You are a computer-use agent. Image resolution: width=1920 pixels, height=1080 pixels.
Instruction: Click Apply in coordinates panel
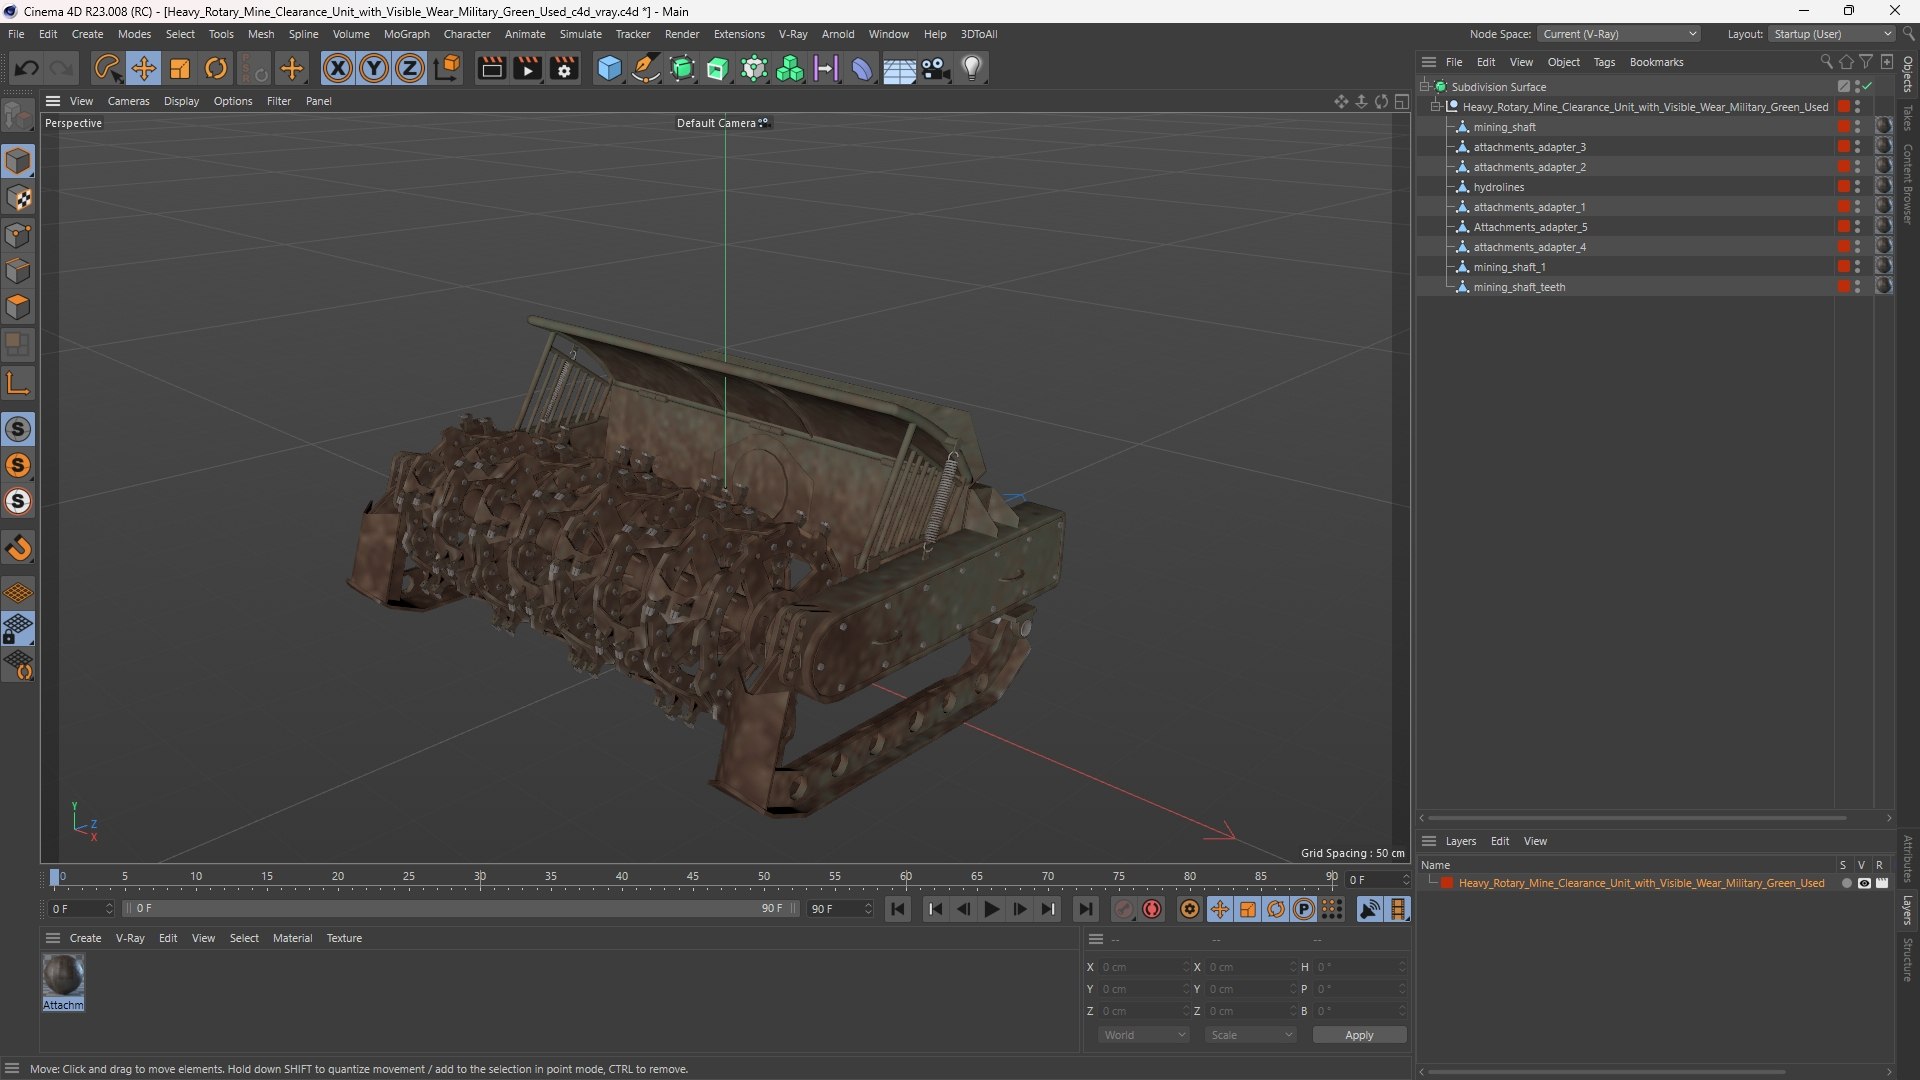1359,1035
